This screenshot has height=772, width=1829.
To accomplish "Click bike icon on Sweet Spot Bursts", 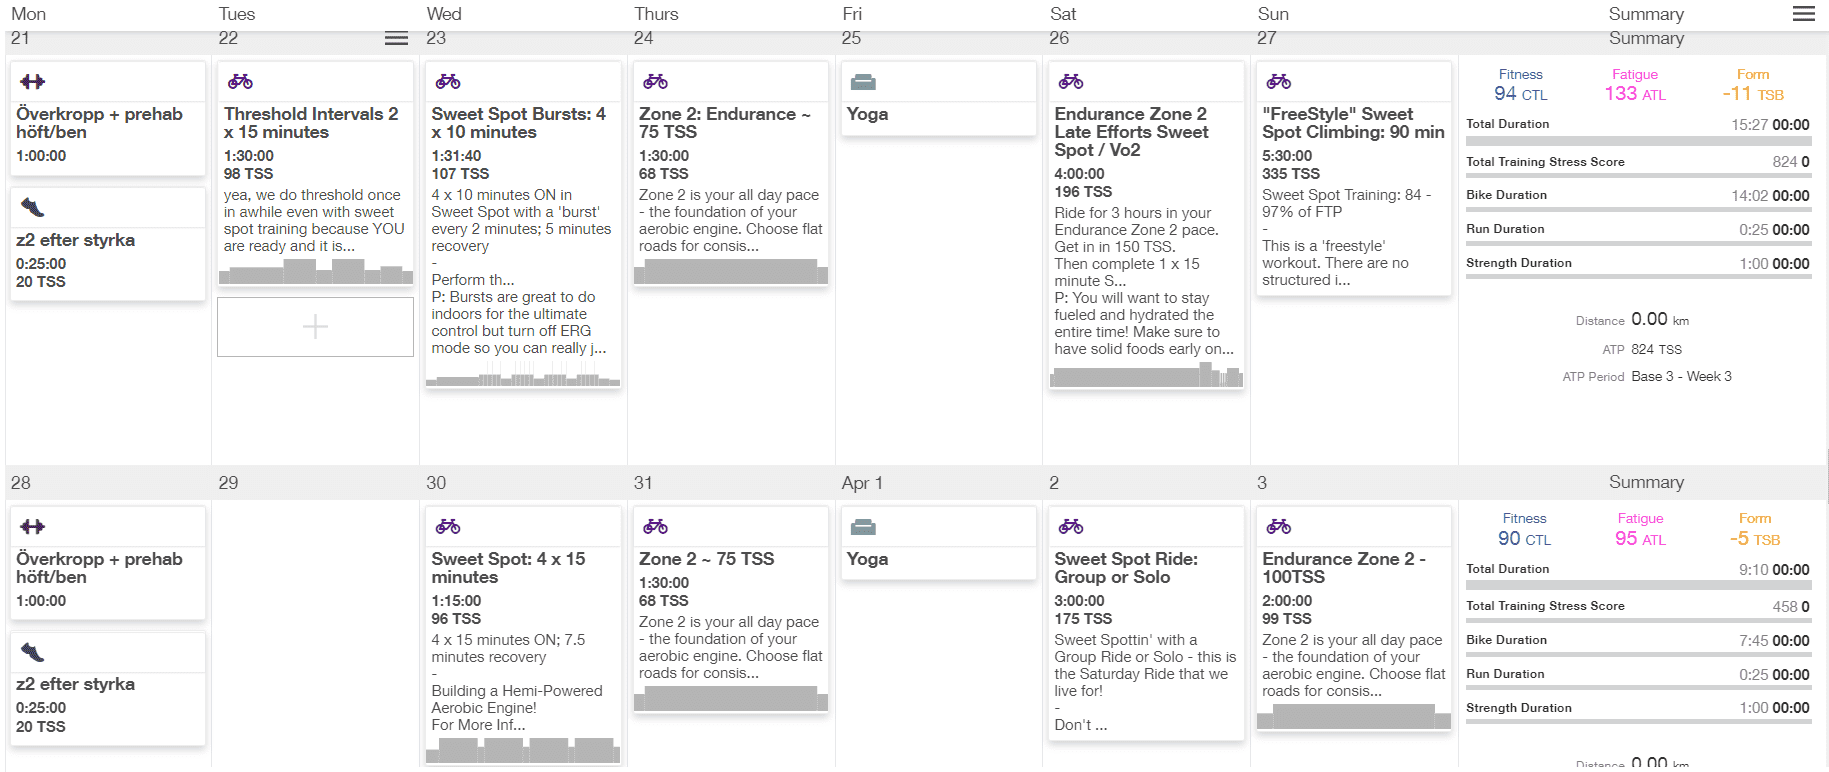I will (x=448, y=82).
